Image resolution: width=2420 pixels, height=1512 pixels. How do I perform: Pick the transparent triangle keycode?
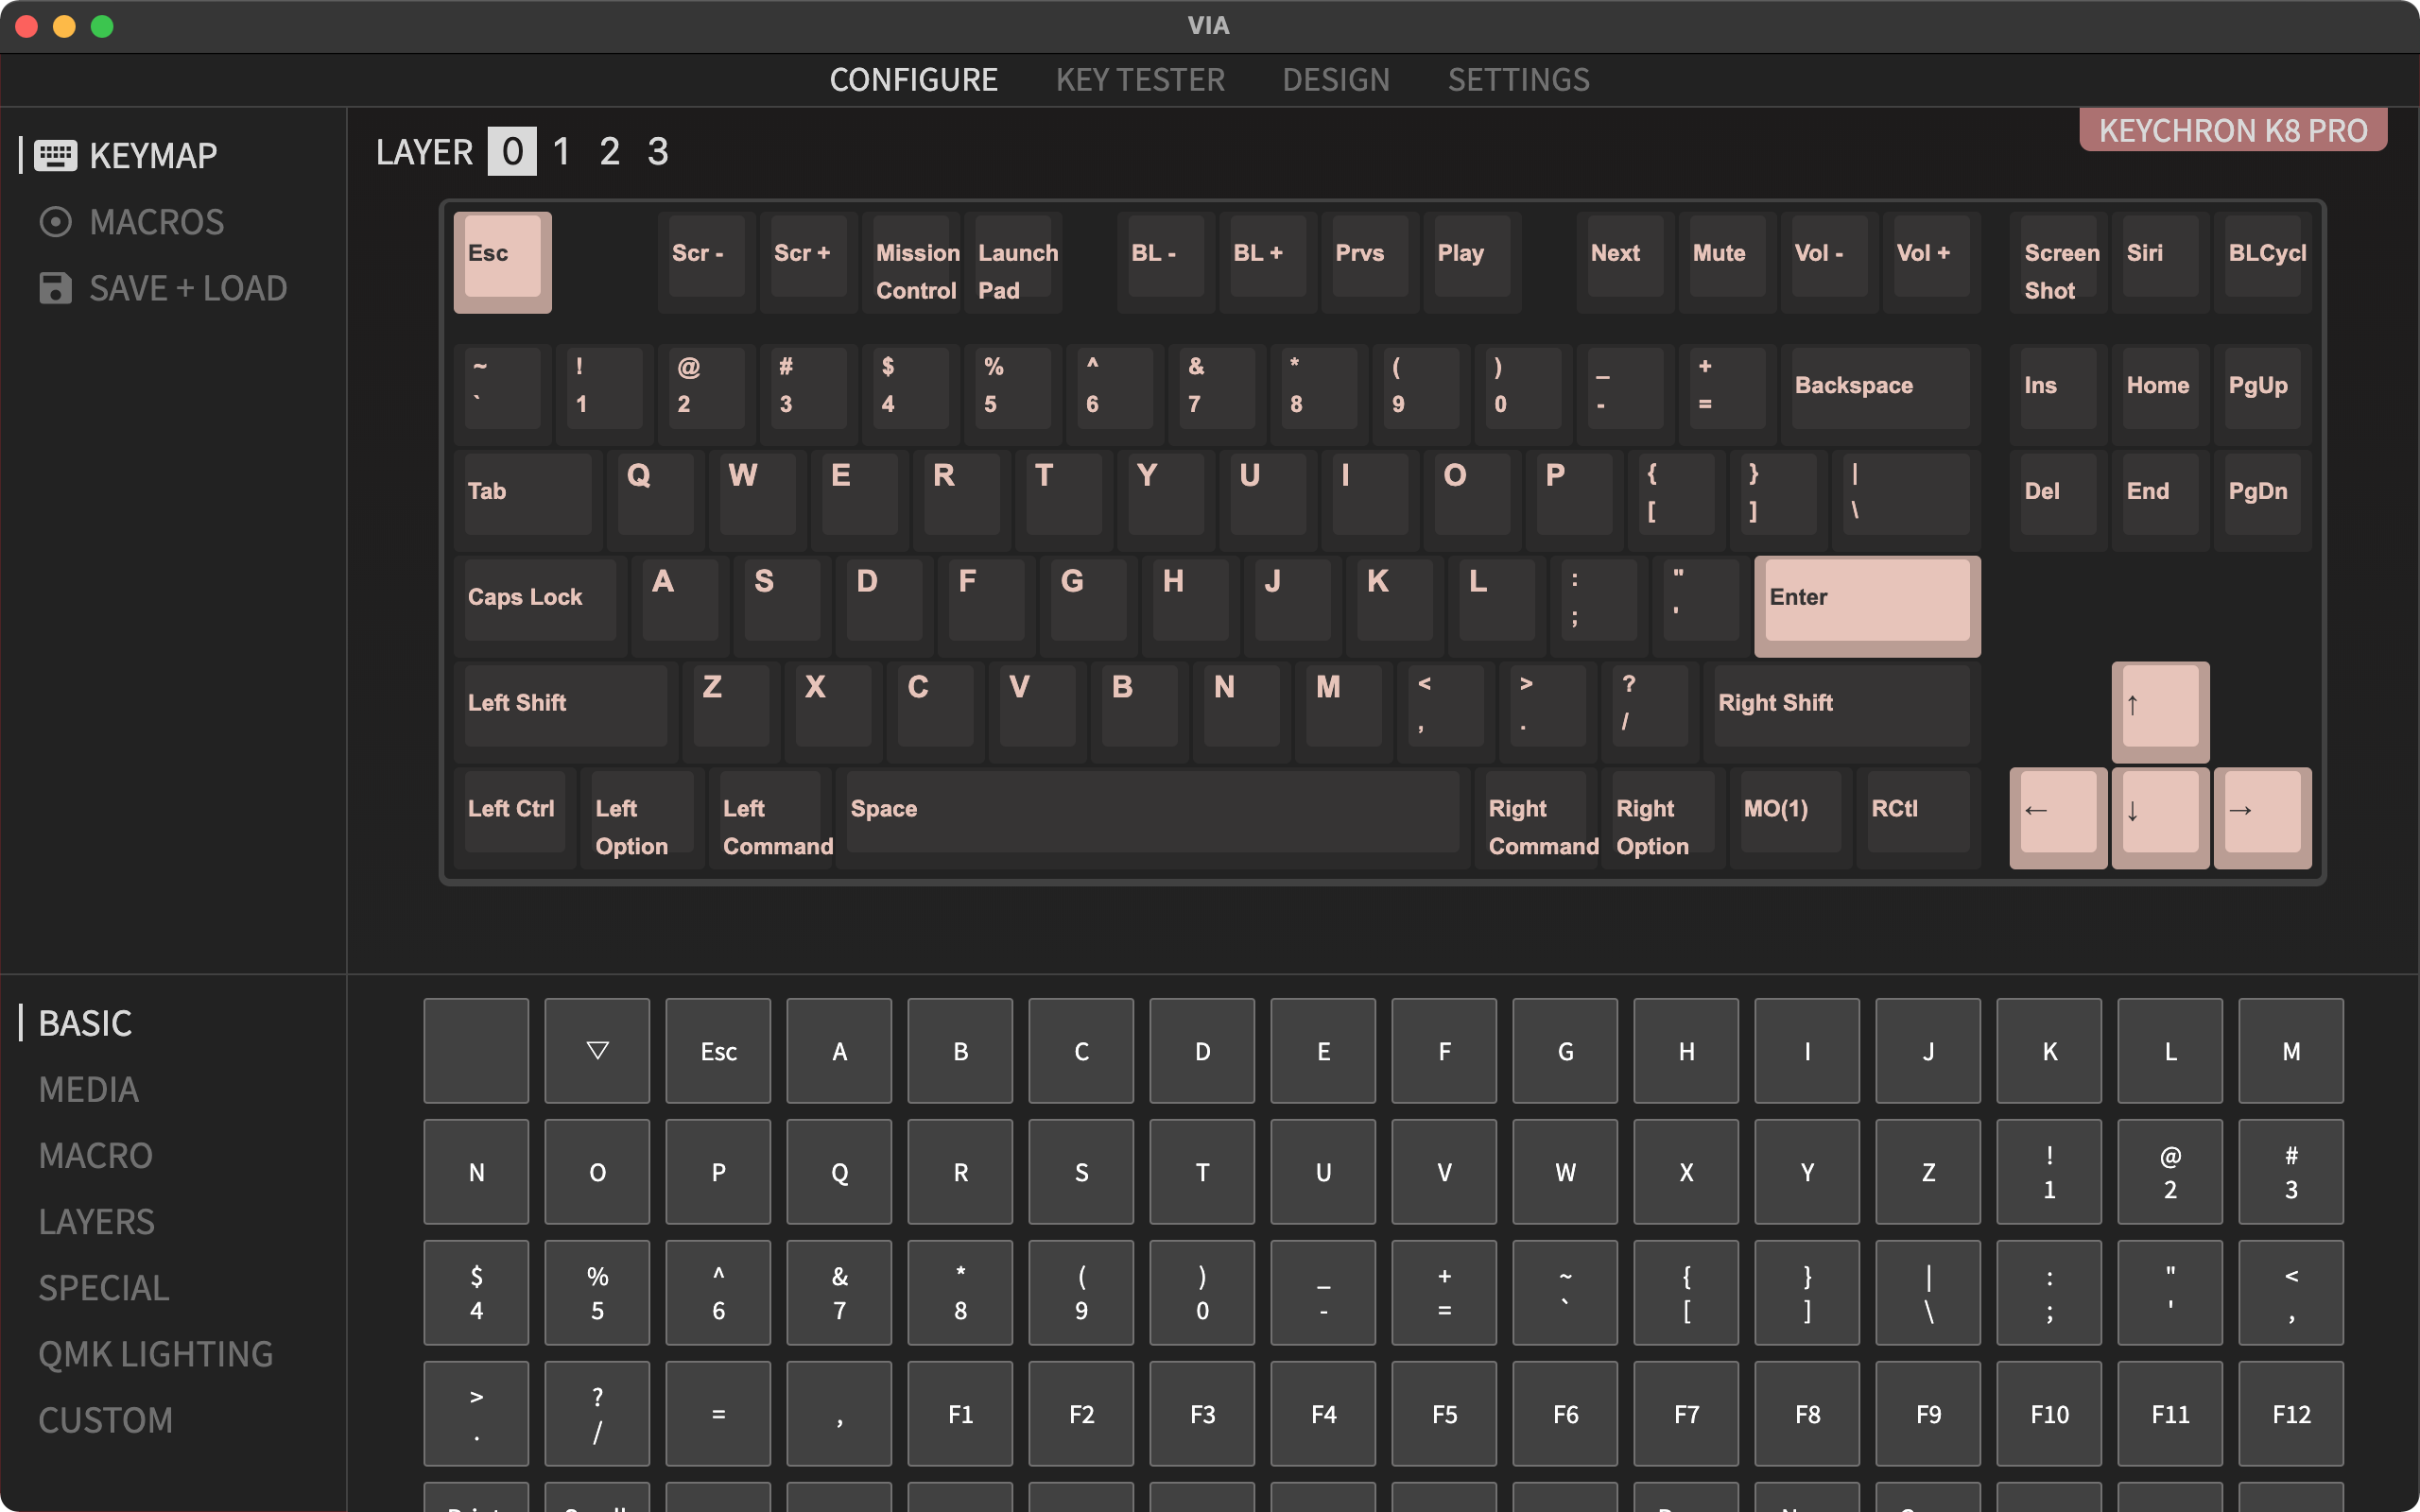click(597, 1050)
